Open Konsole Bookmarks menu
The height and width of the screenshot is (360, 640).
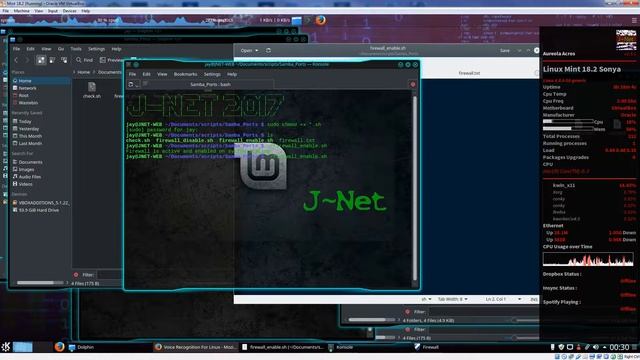(x=185, y=74)
